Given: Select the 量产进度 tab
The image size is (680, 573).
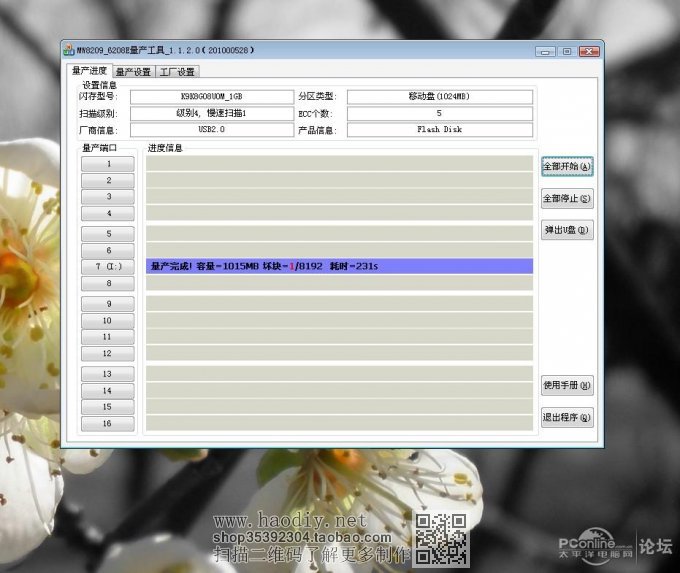Looking at the screenshot, I should (89, 71).
